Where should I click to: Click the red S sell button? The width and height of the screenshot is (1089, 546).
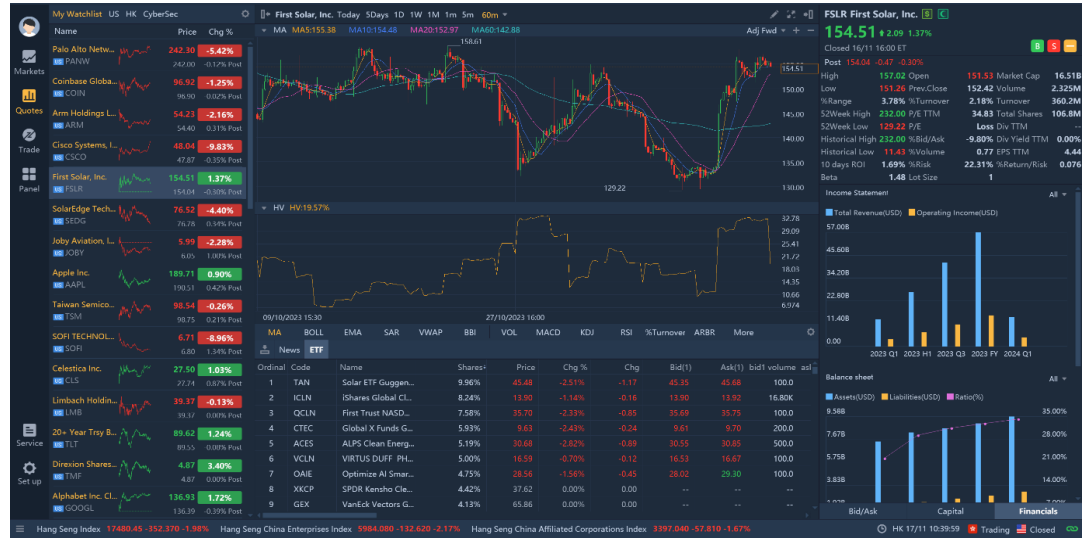coord(1054,46)
